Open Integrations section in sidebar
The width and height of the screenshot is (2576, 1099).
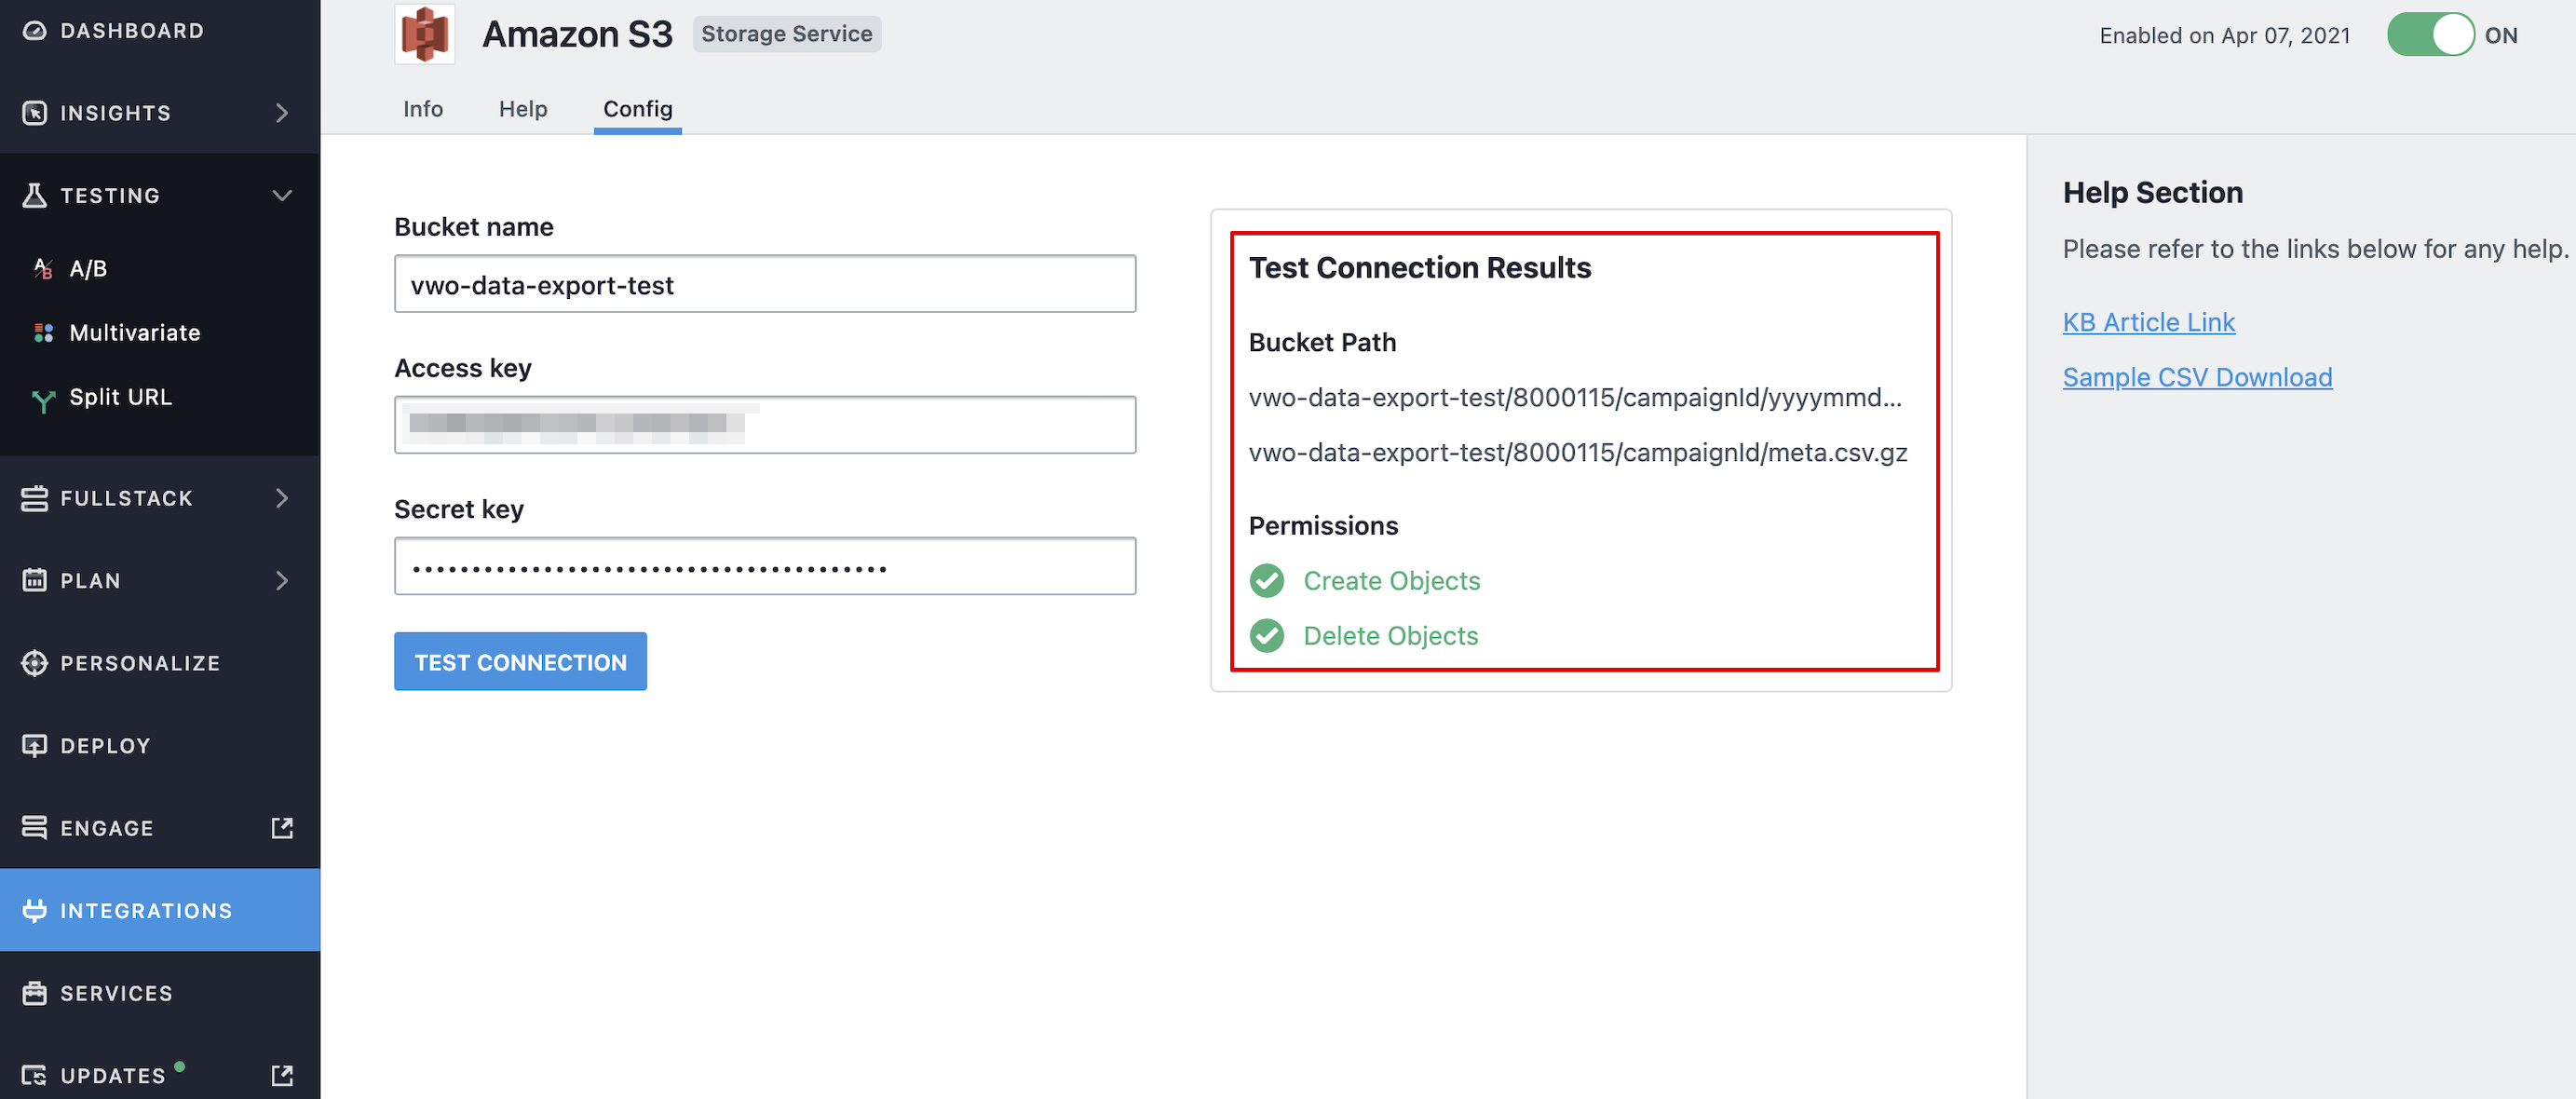click(x=160, y=910)
